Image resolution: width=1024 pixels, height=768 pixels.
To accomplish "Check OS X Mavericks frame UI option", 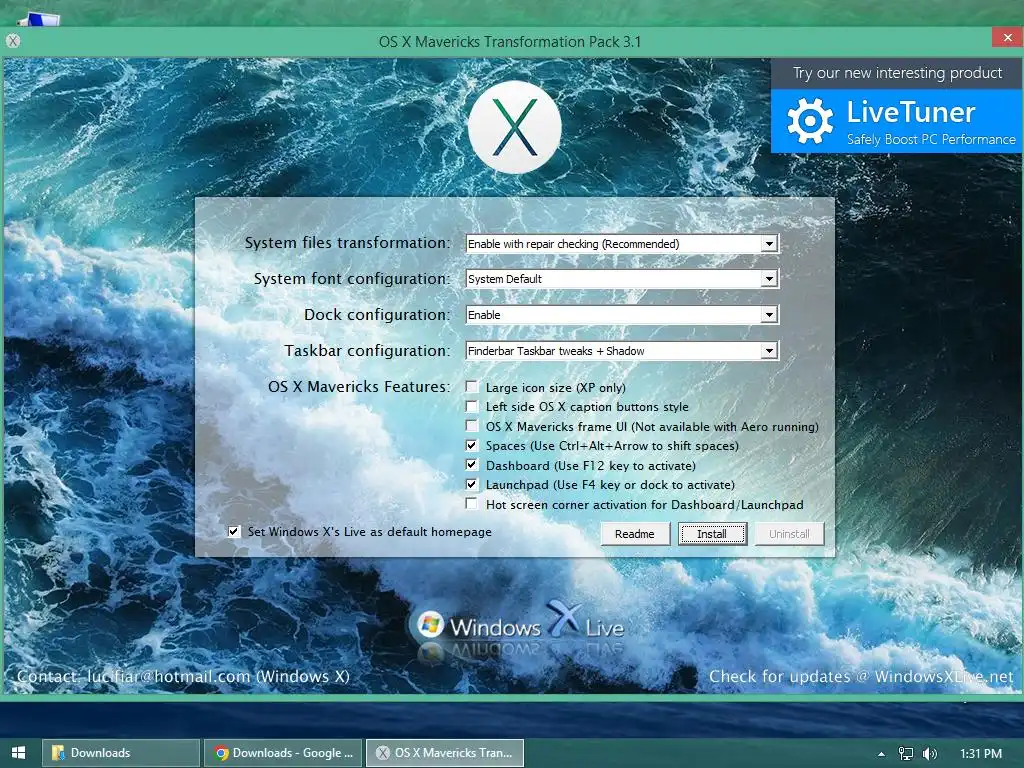I will pyautogui.click(x=472, y=426).
